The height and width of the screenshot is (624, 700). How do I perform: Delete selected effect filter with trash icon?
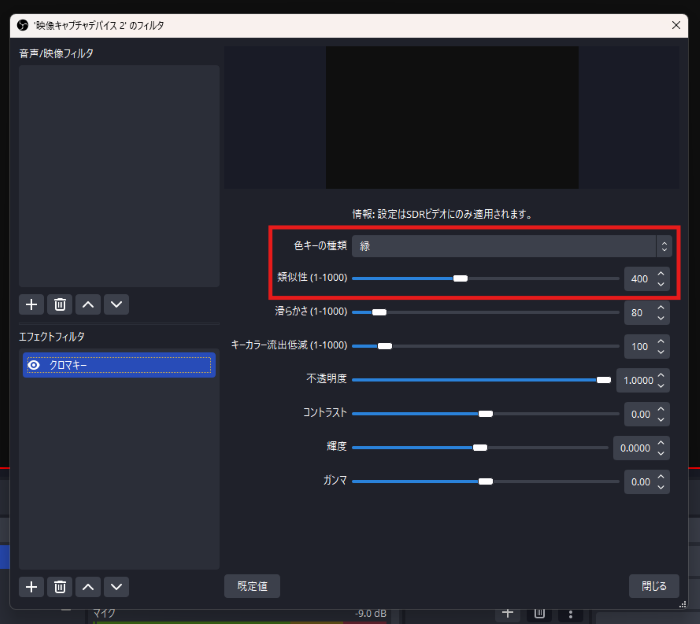[x=60, y=587]
